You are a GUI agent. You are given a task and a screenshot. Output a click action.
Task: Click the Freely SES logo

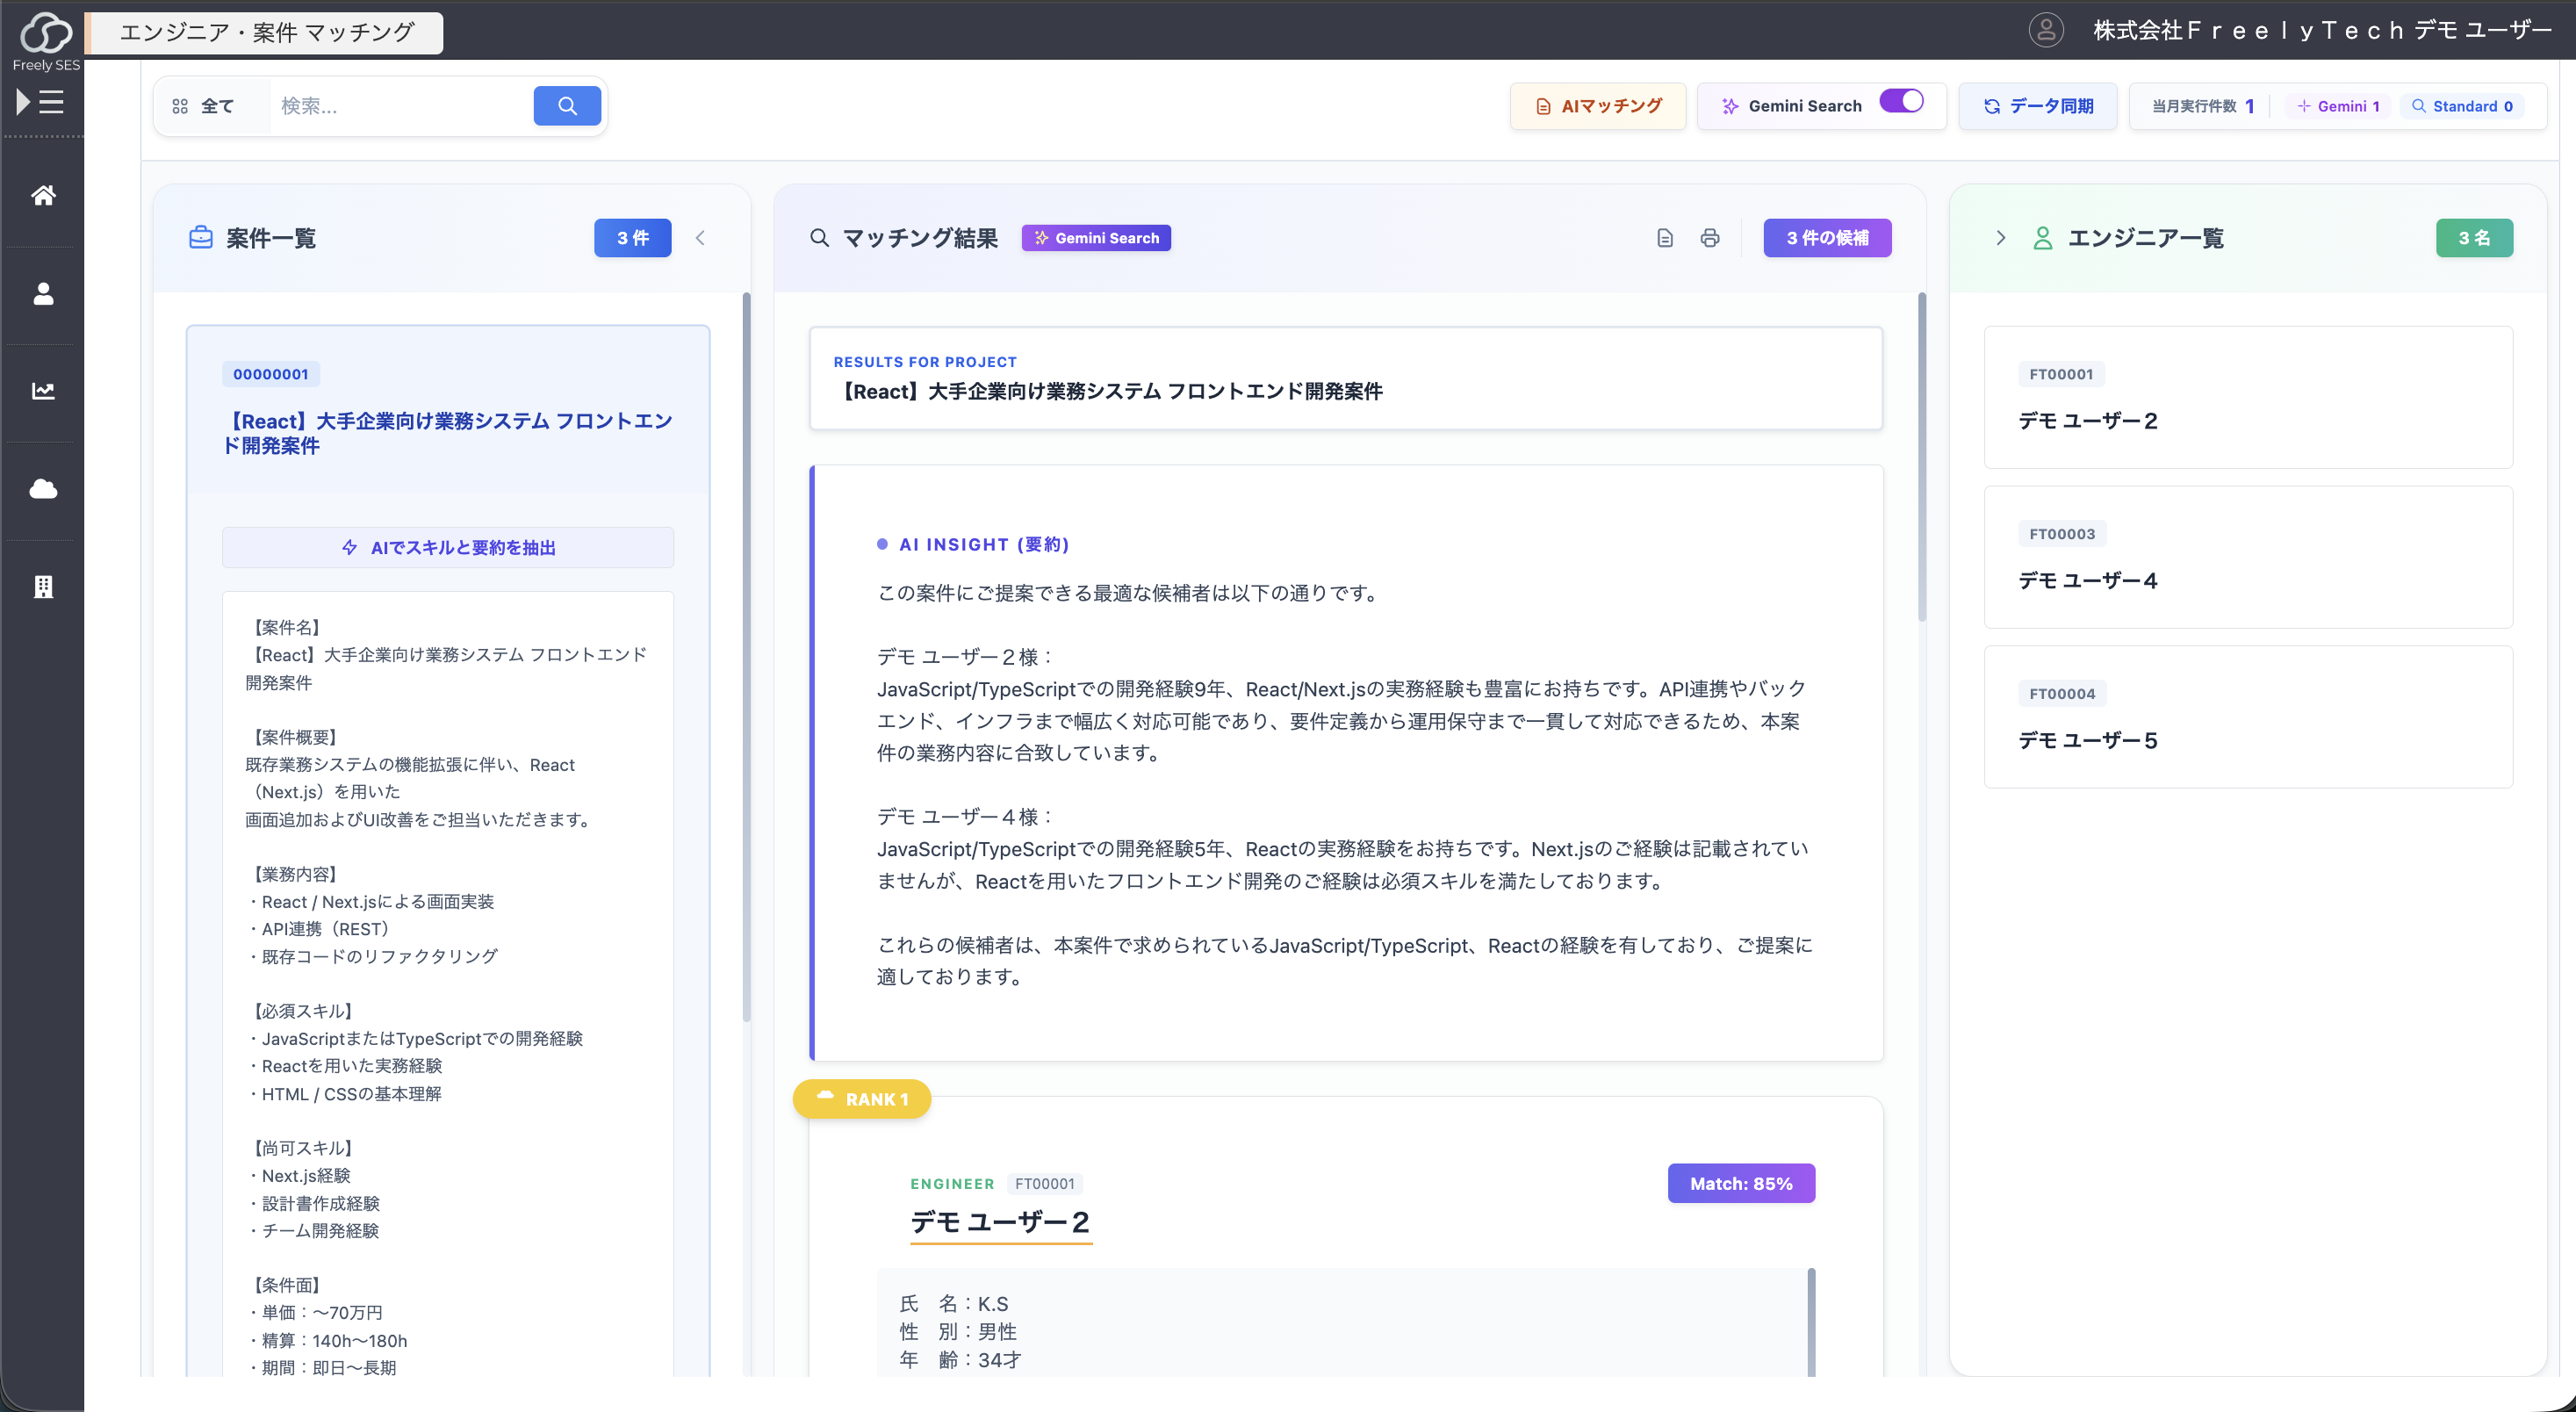(45, 33)
